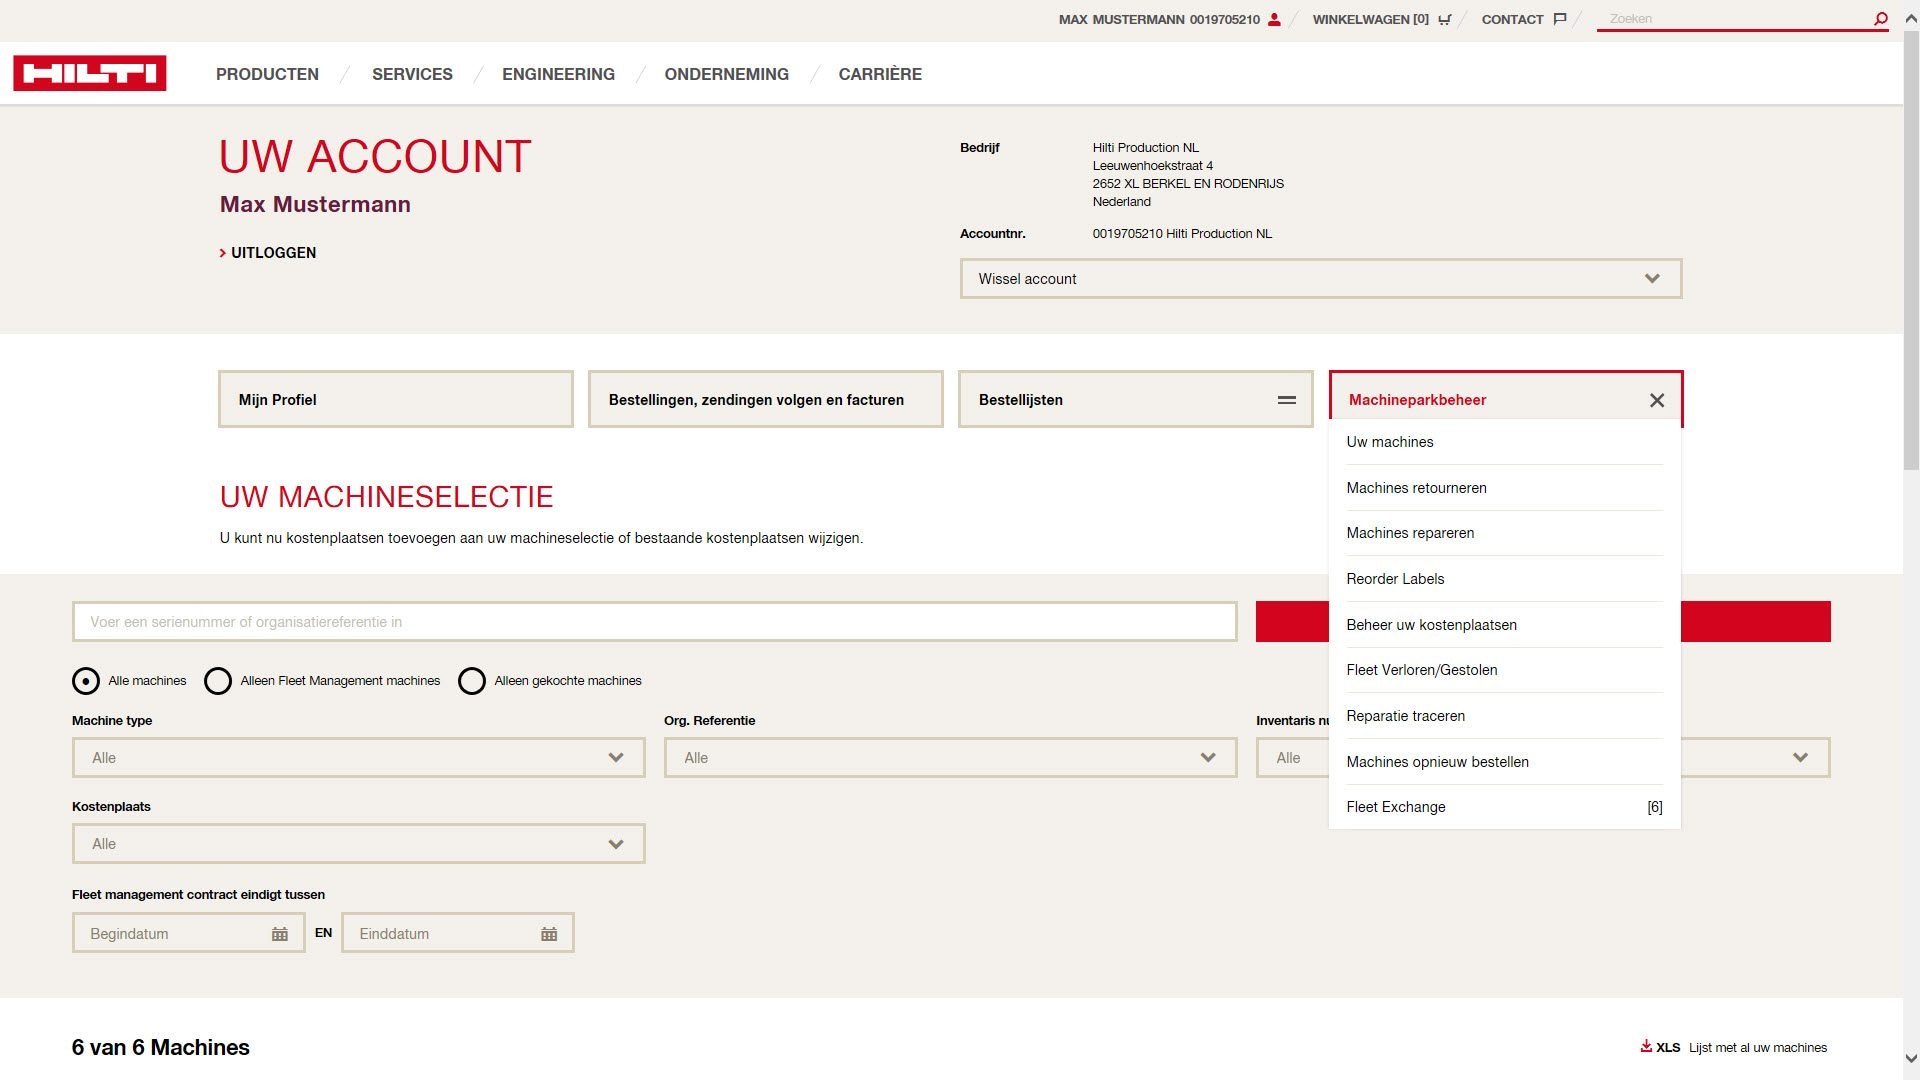Image resolution: width=1920 pixels, height=1080 pixels.
Task: Select Uw machines menu entry
Action: pyautogui.click(x=1504, y=442)
